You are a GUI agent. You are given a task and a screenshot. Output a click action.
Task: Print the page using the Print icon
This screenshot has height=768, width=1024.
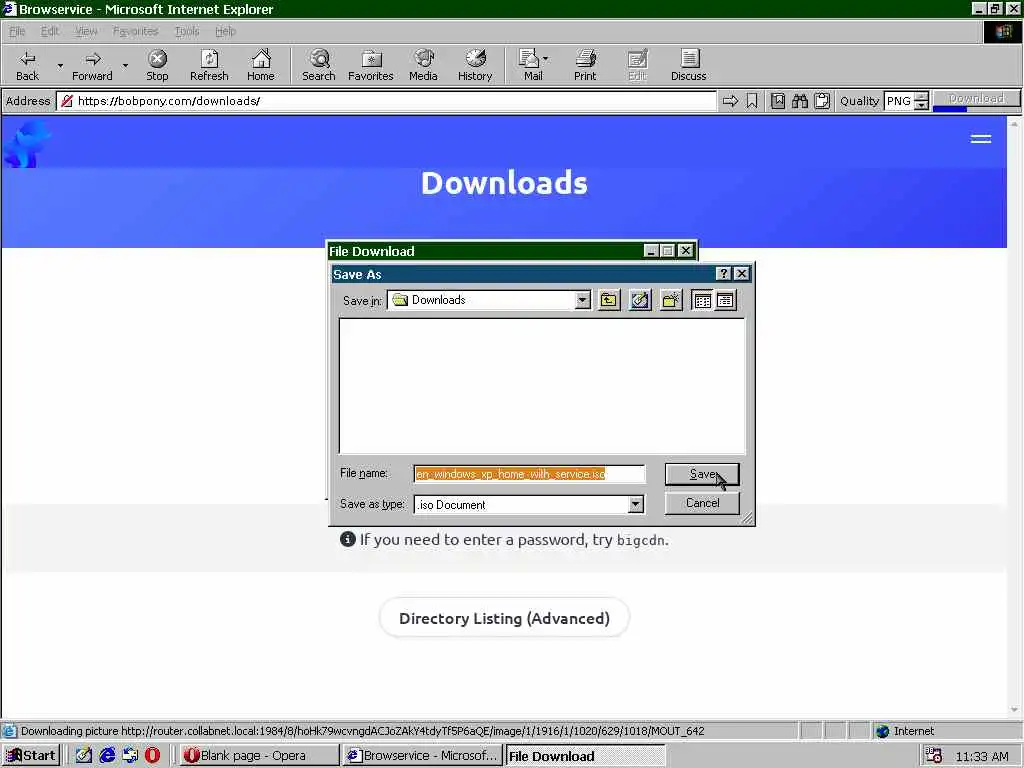(585, 65)
